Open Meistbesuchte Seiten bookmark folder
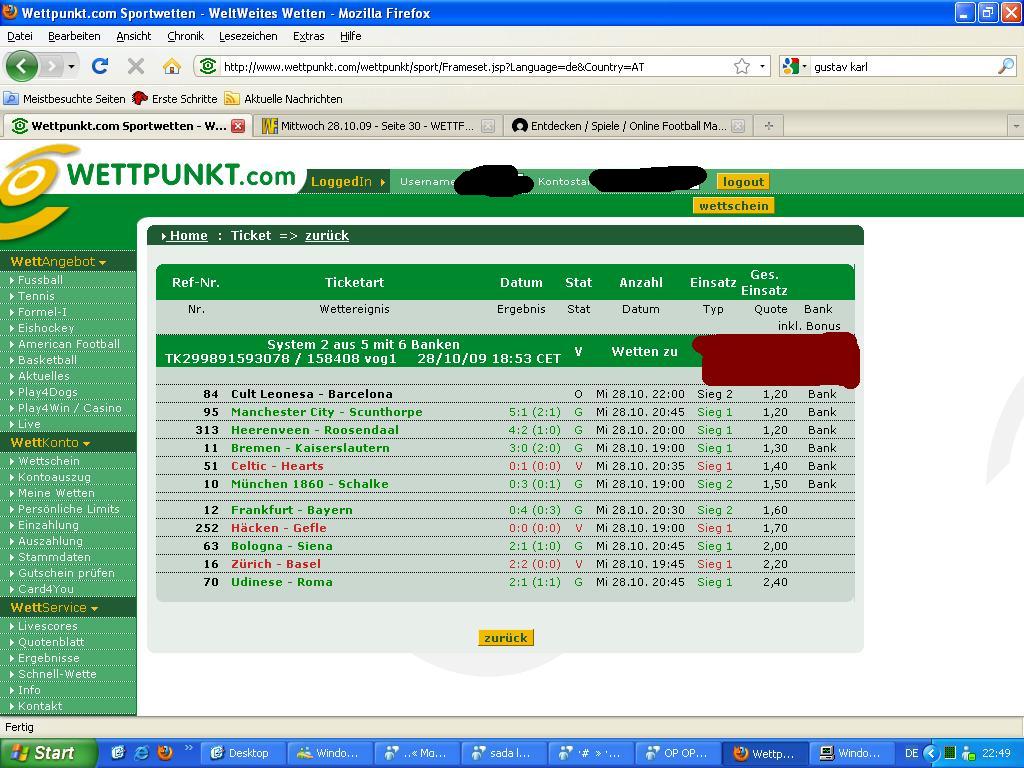Image resolution: width=1024 pixels, height=768 pixels. (x=65, y=99)
